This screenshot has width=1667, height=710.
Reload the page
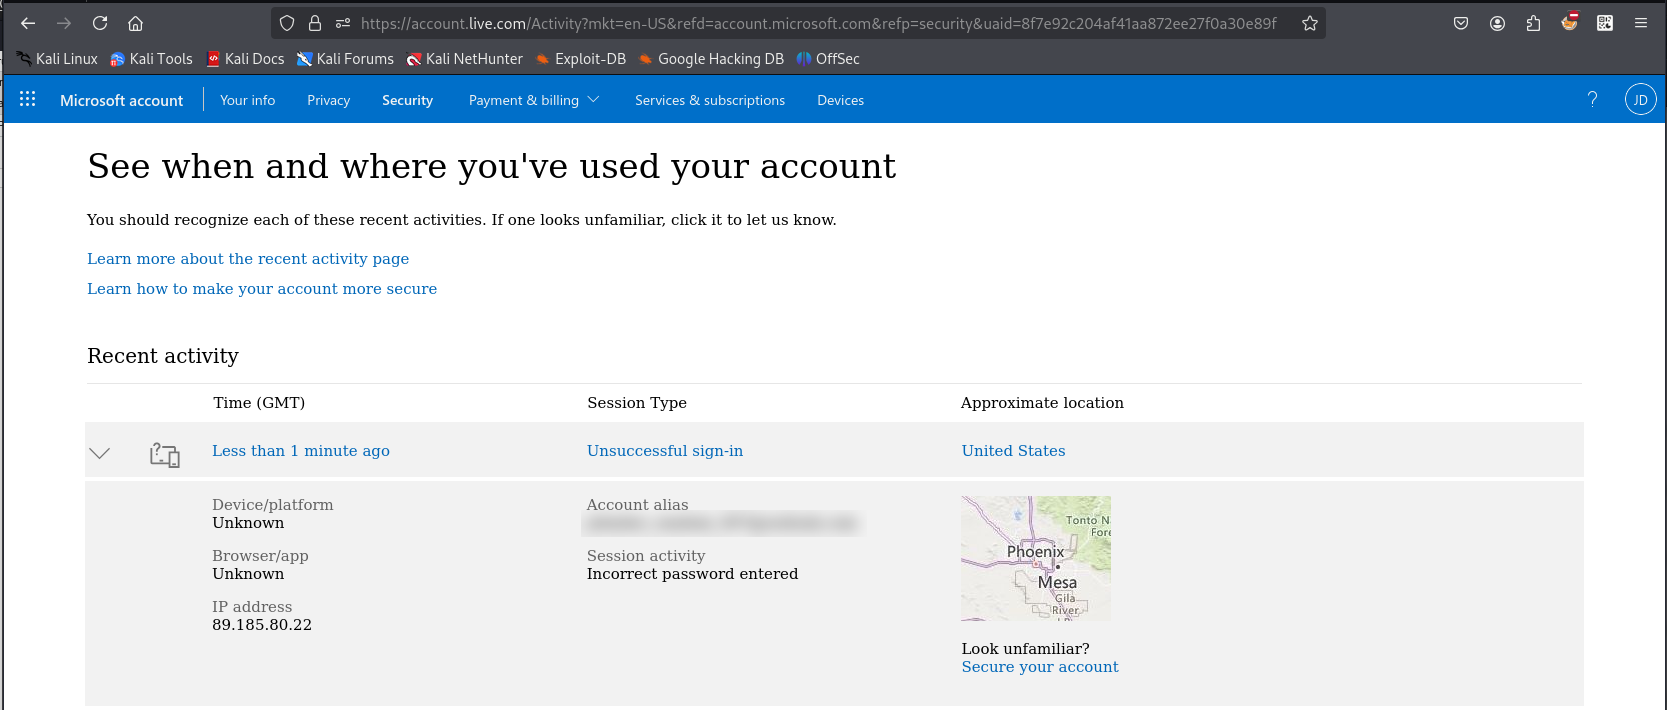click(100, 23)
